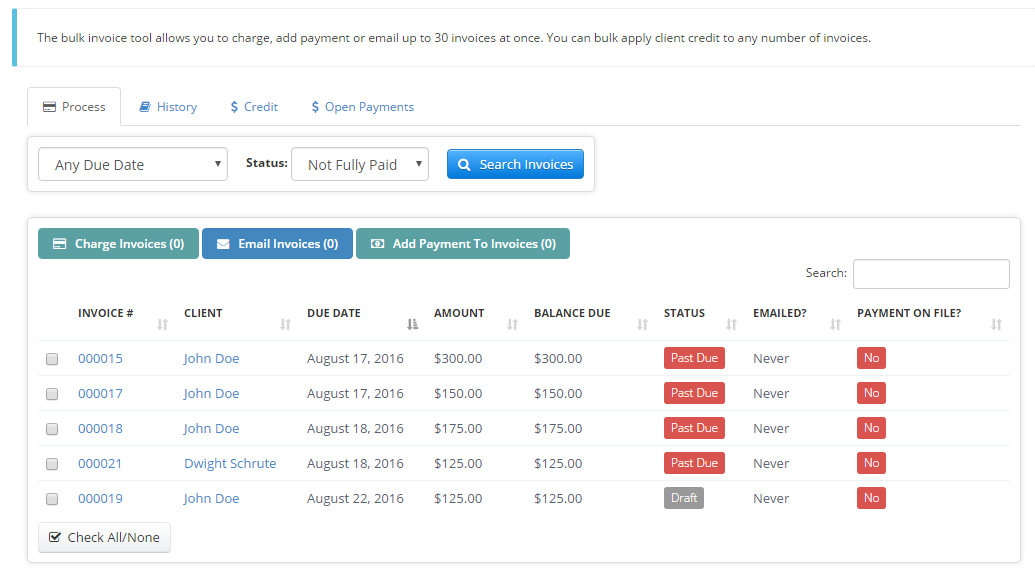Open invoice 000017 link
The image size is (1035, 572).
pyautogui.click(x=100, y=393)
